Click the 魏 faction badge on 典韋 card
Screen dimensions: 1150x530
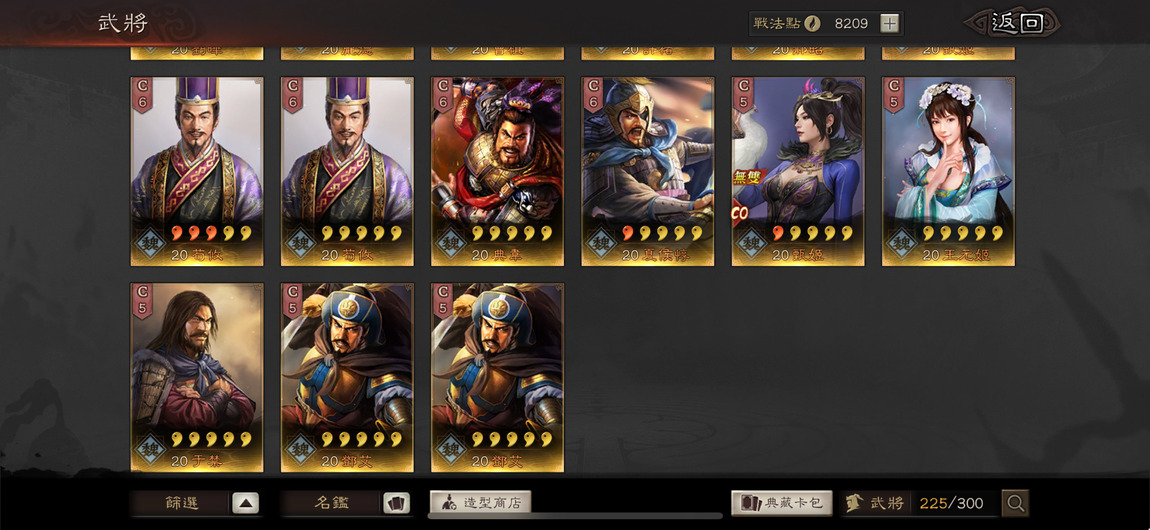450,243
